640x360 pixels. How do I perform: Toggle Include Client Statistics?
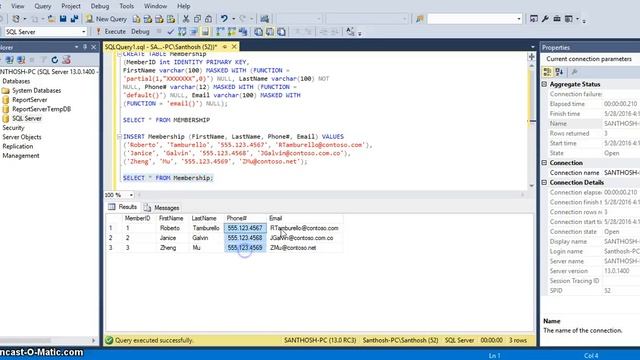pyautogui.click(x=243, y=31)
